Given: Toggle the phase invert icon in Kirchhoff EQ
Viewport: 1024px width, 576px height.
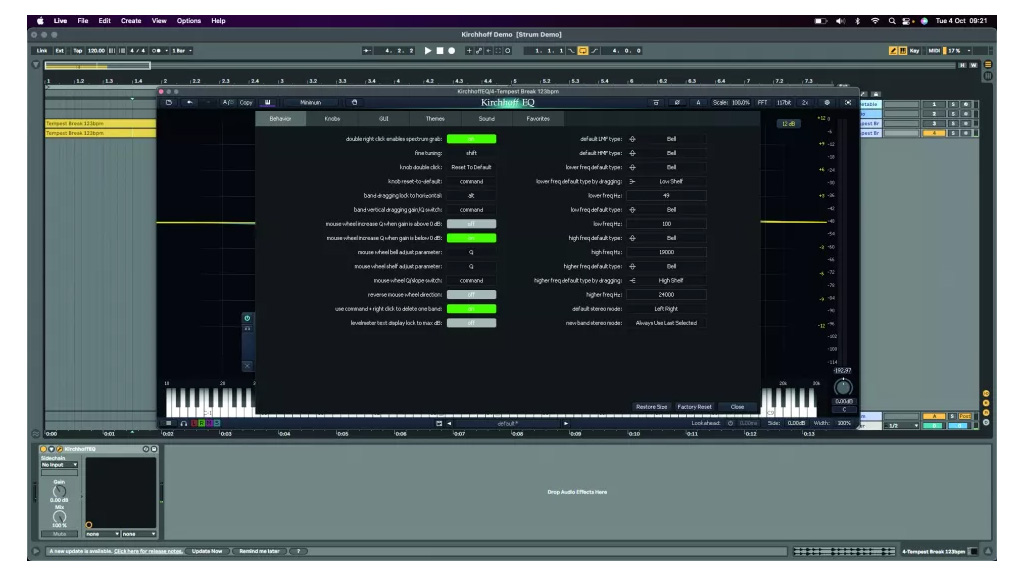Looking at the screenshot, I should pos(677,103).
